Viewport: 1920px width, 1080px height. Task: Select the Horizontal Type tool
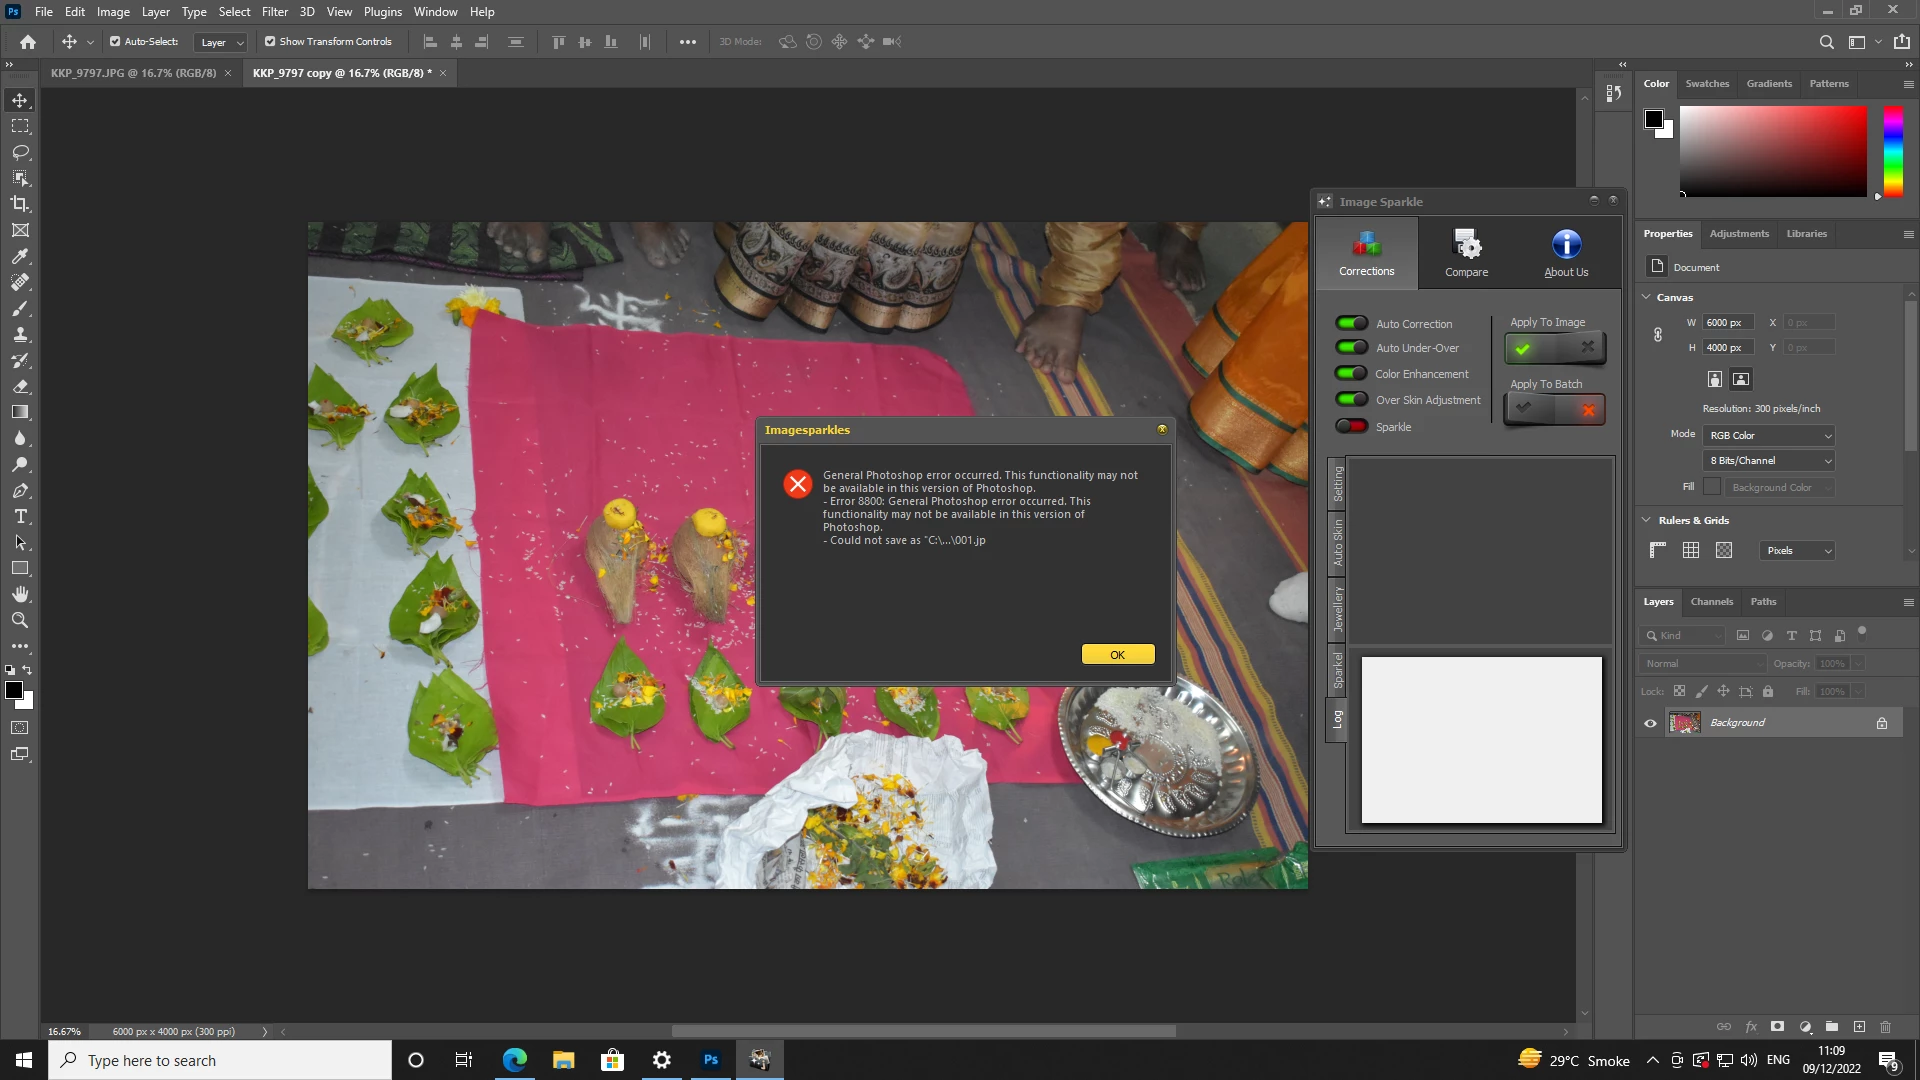pyautogui.click(x=20, y=517)
